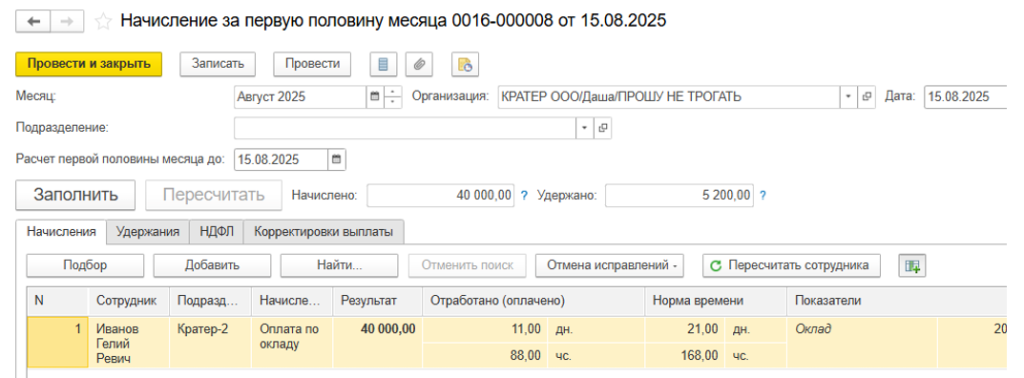
Task: Expand the Подразделение dropdown list
Action: [584, 128]
